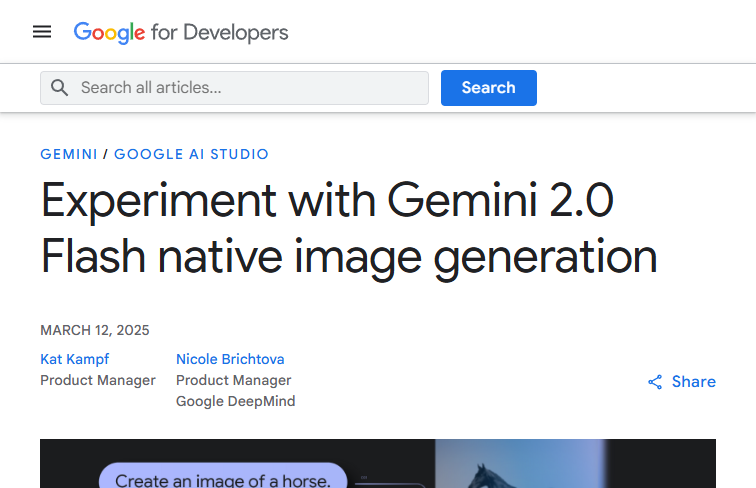The width and height of the screenshot is (756, 488).
Task: Focus the Search all articles field
Action: pyautogui.click(x=234, y=88)
